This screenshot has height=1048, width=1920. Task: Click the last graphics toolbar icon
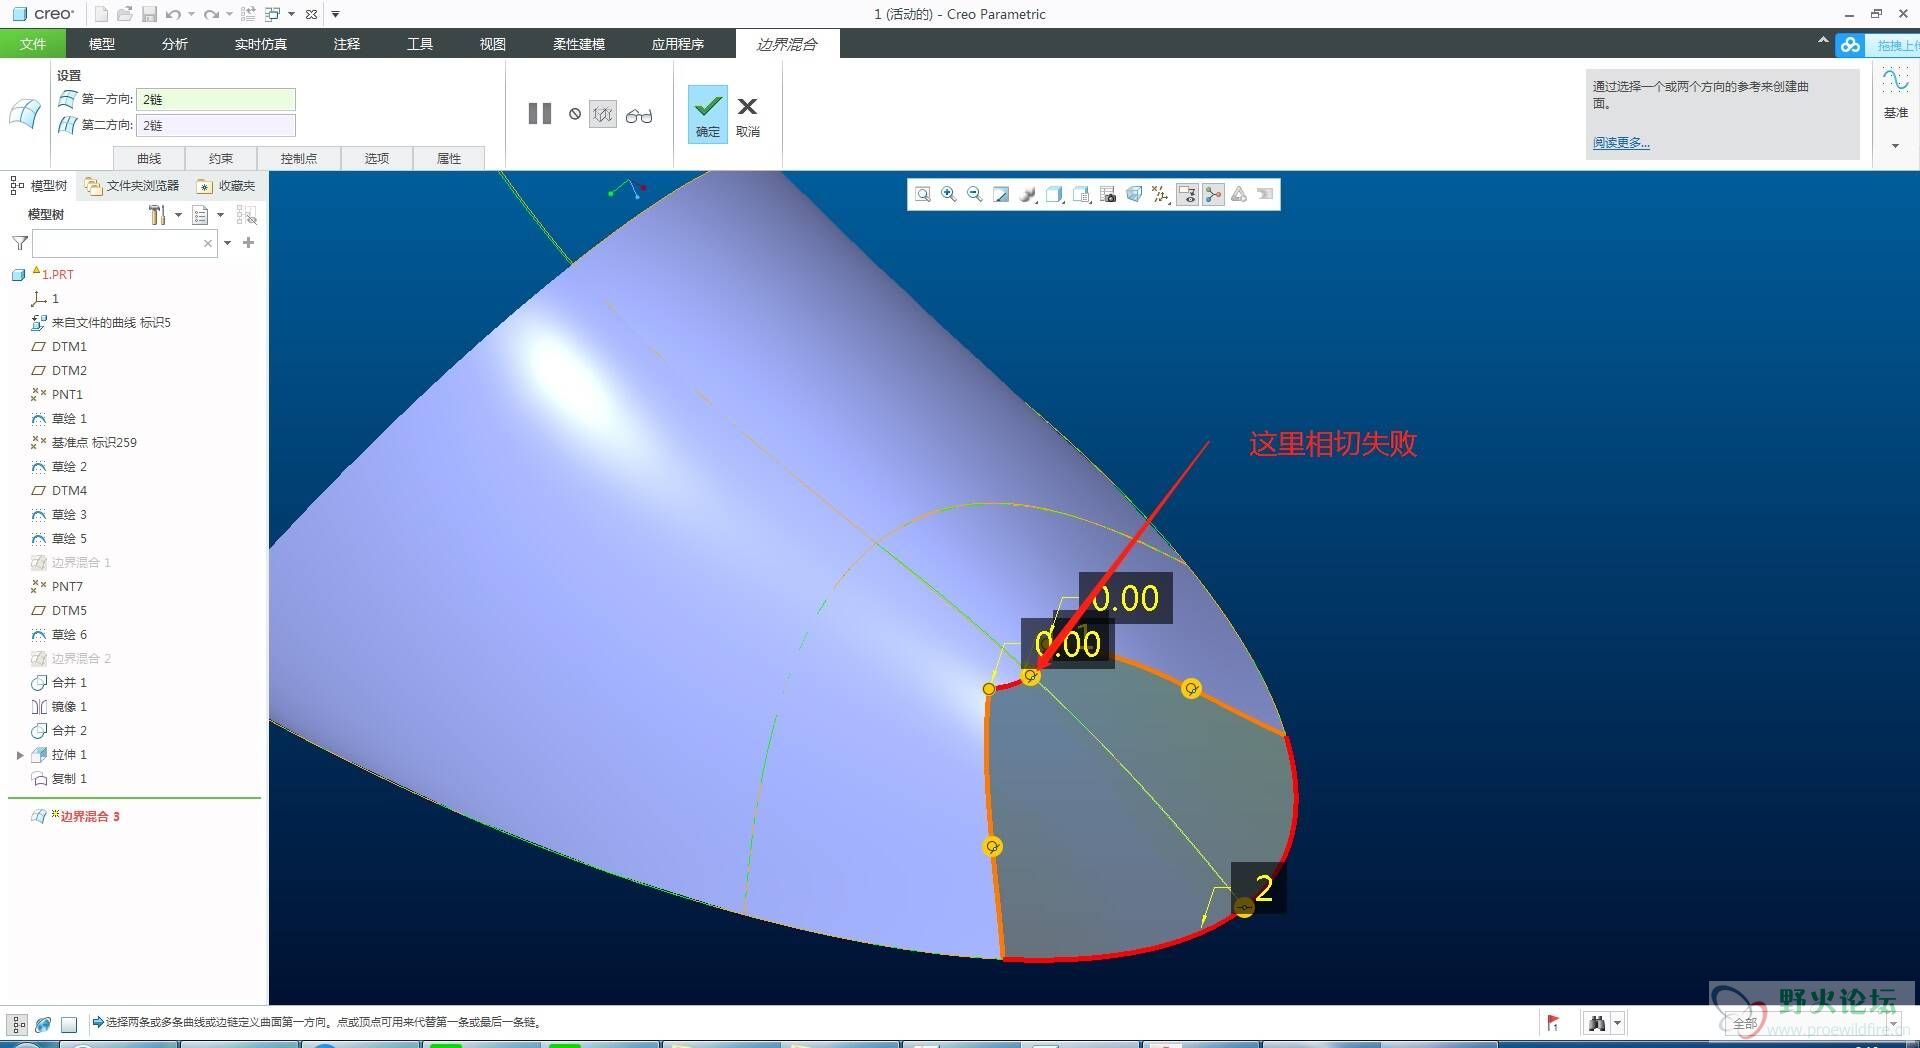[1265, 195]
